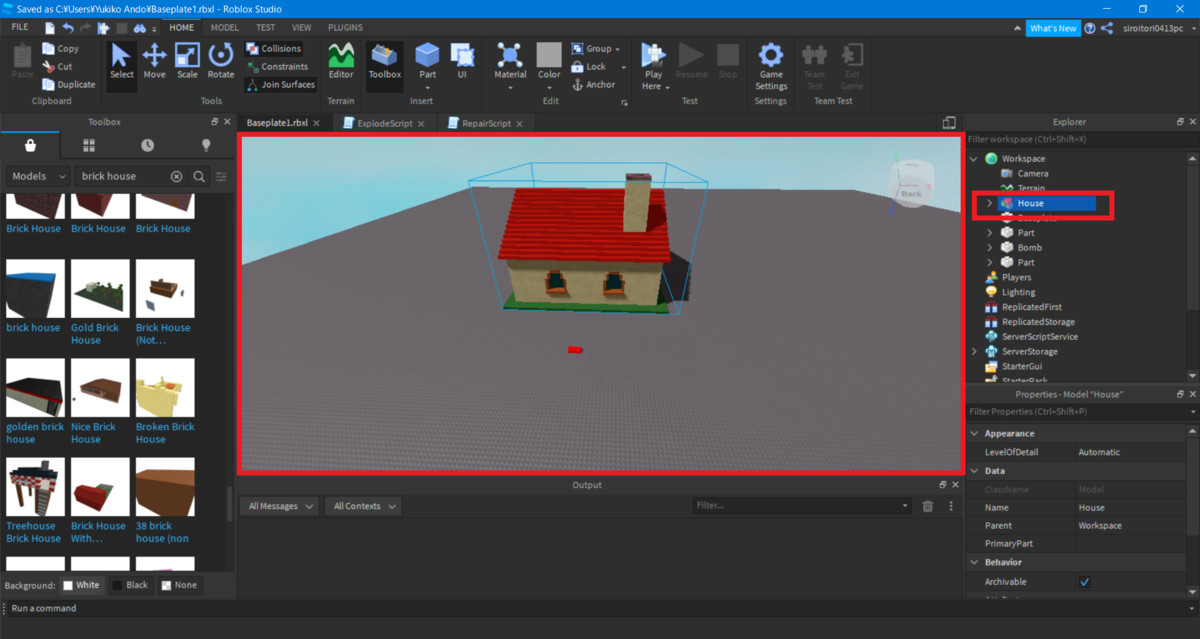Click the Copy icon
The width and height of the screenshot is (1200, 639).
pos(49,48)
